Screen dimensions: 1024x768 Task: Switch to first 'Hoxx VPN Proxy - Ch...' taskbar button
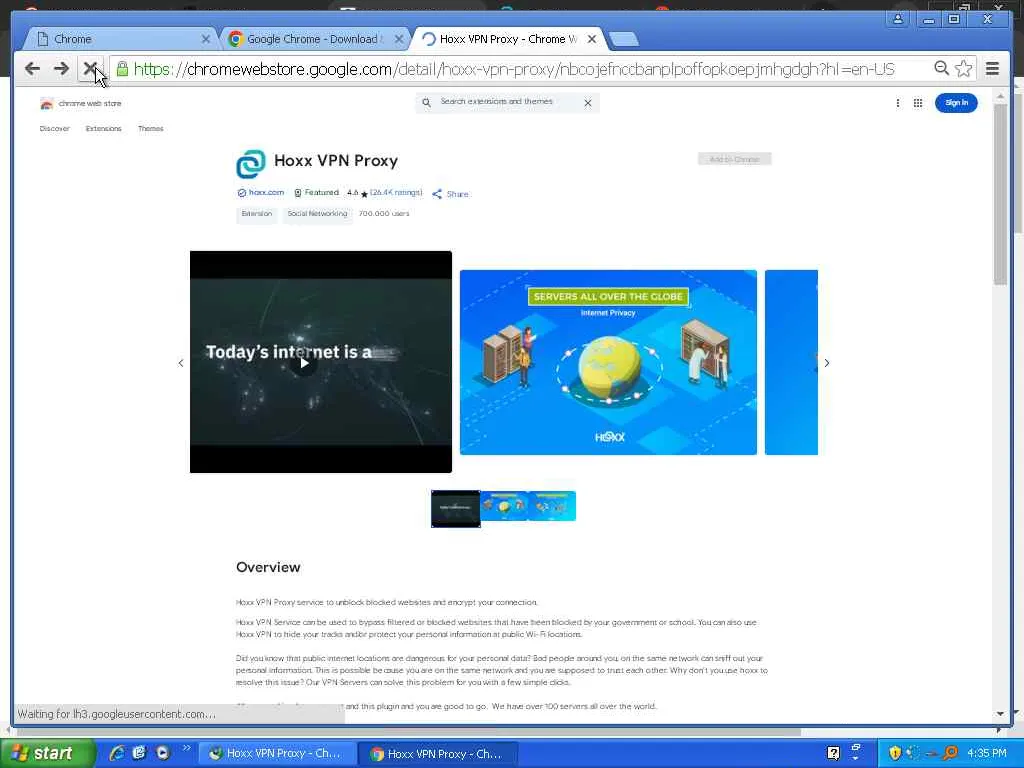[x=276, y=754]
